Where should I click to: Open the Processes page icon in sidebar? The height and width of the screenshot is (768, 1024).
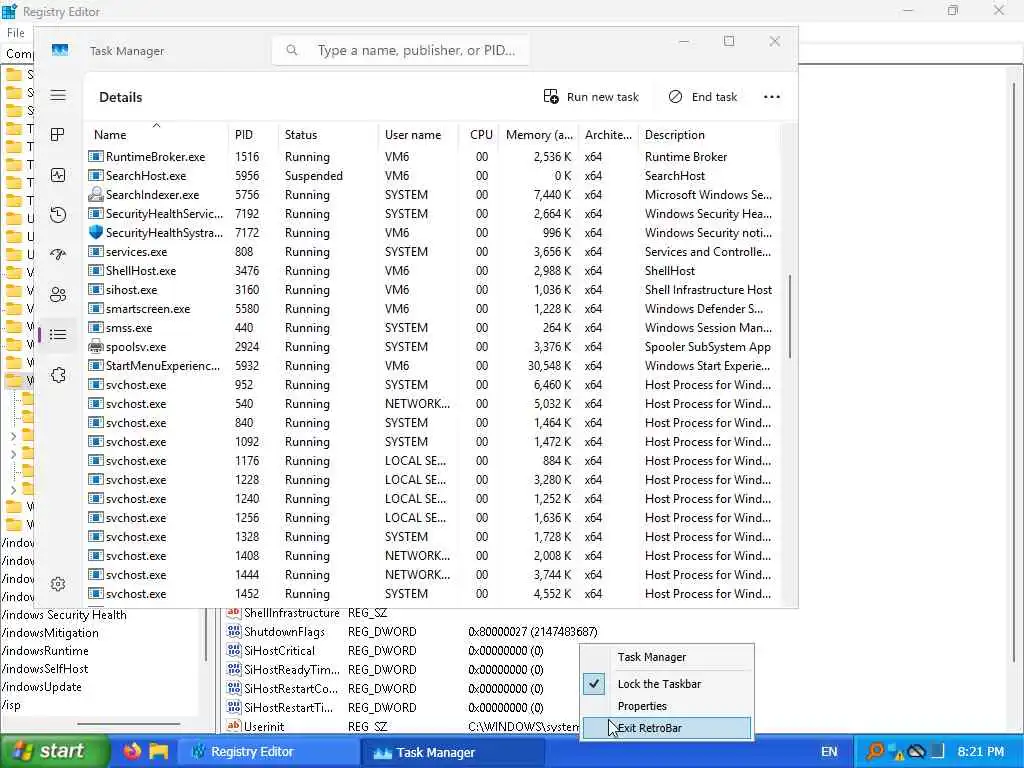pyautogui.click(x=58, y=135)
